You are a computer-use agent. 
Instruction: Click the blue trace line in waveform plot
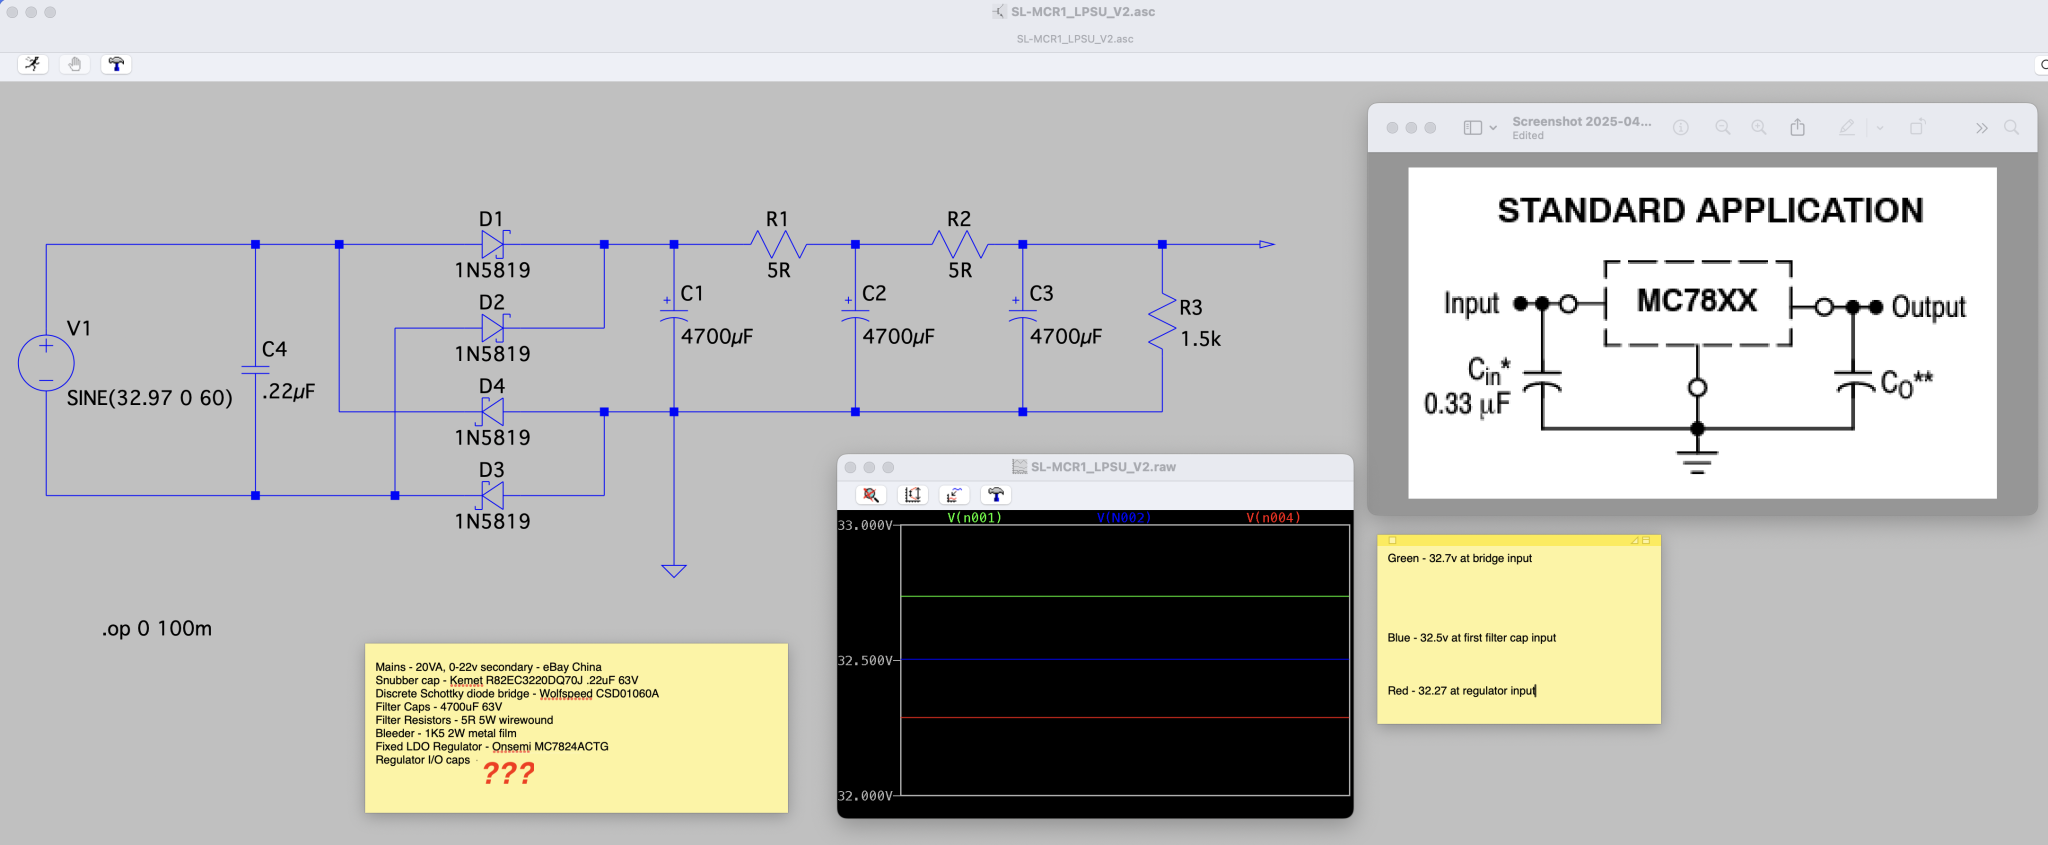1125,659
